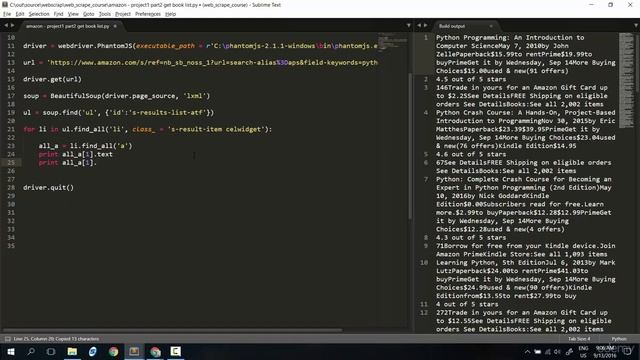
Task: Open Windows Start menu
Action: (x=11, y=351)
